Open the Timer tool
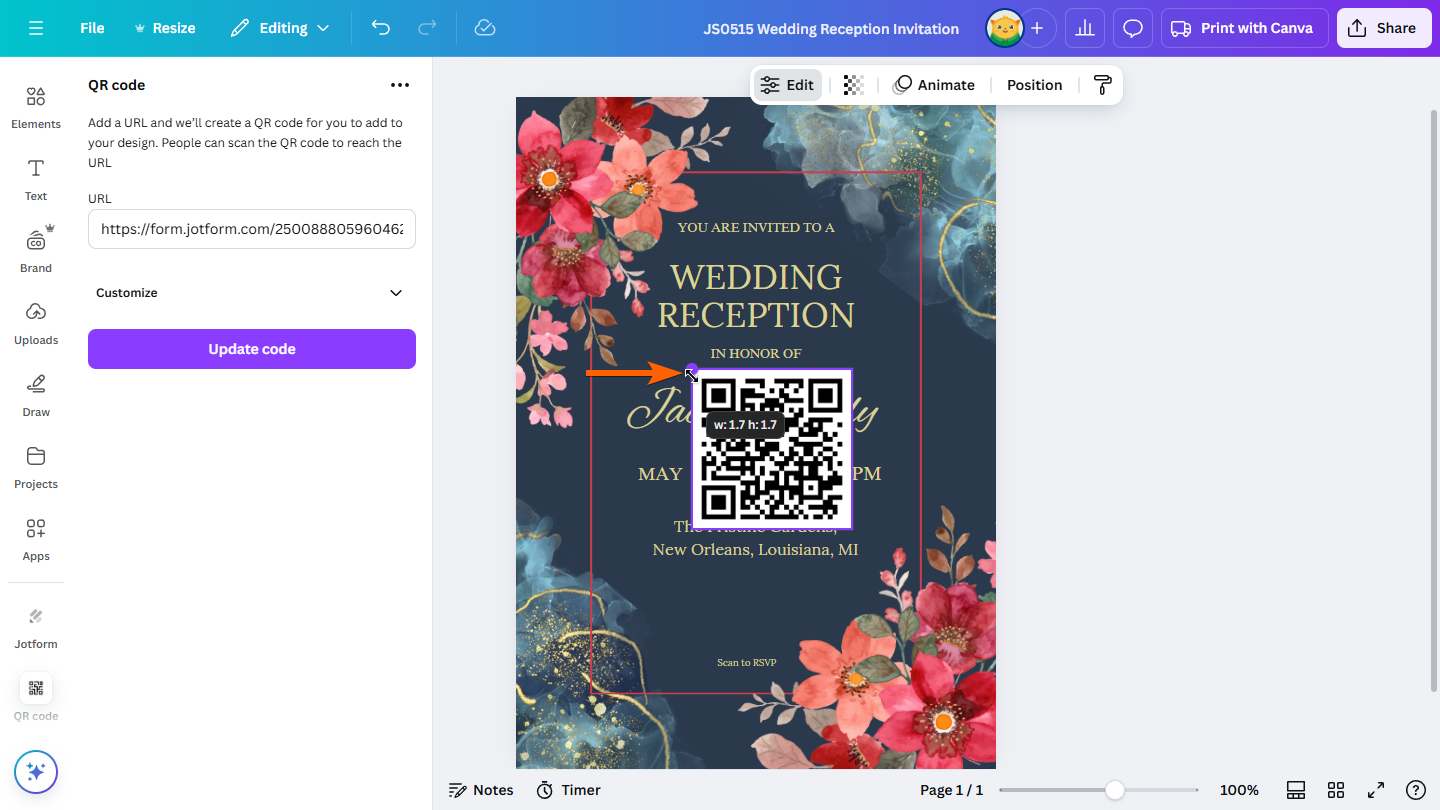This screenshot has width=1440, height=810. [568, 790]
